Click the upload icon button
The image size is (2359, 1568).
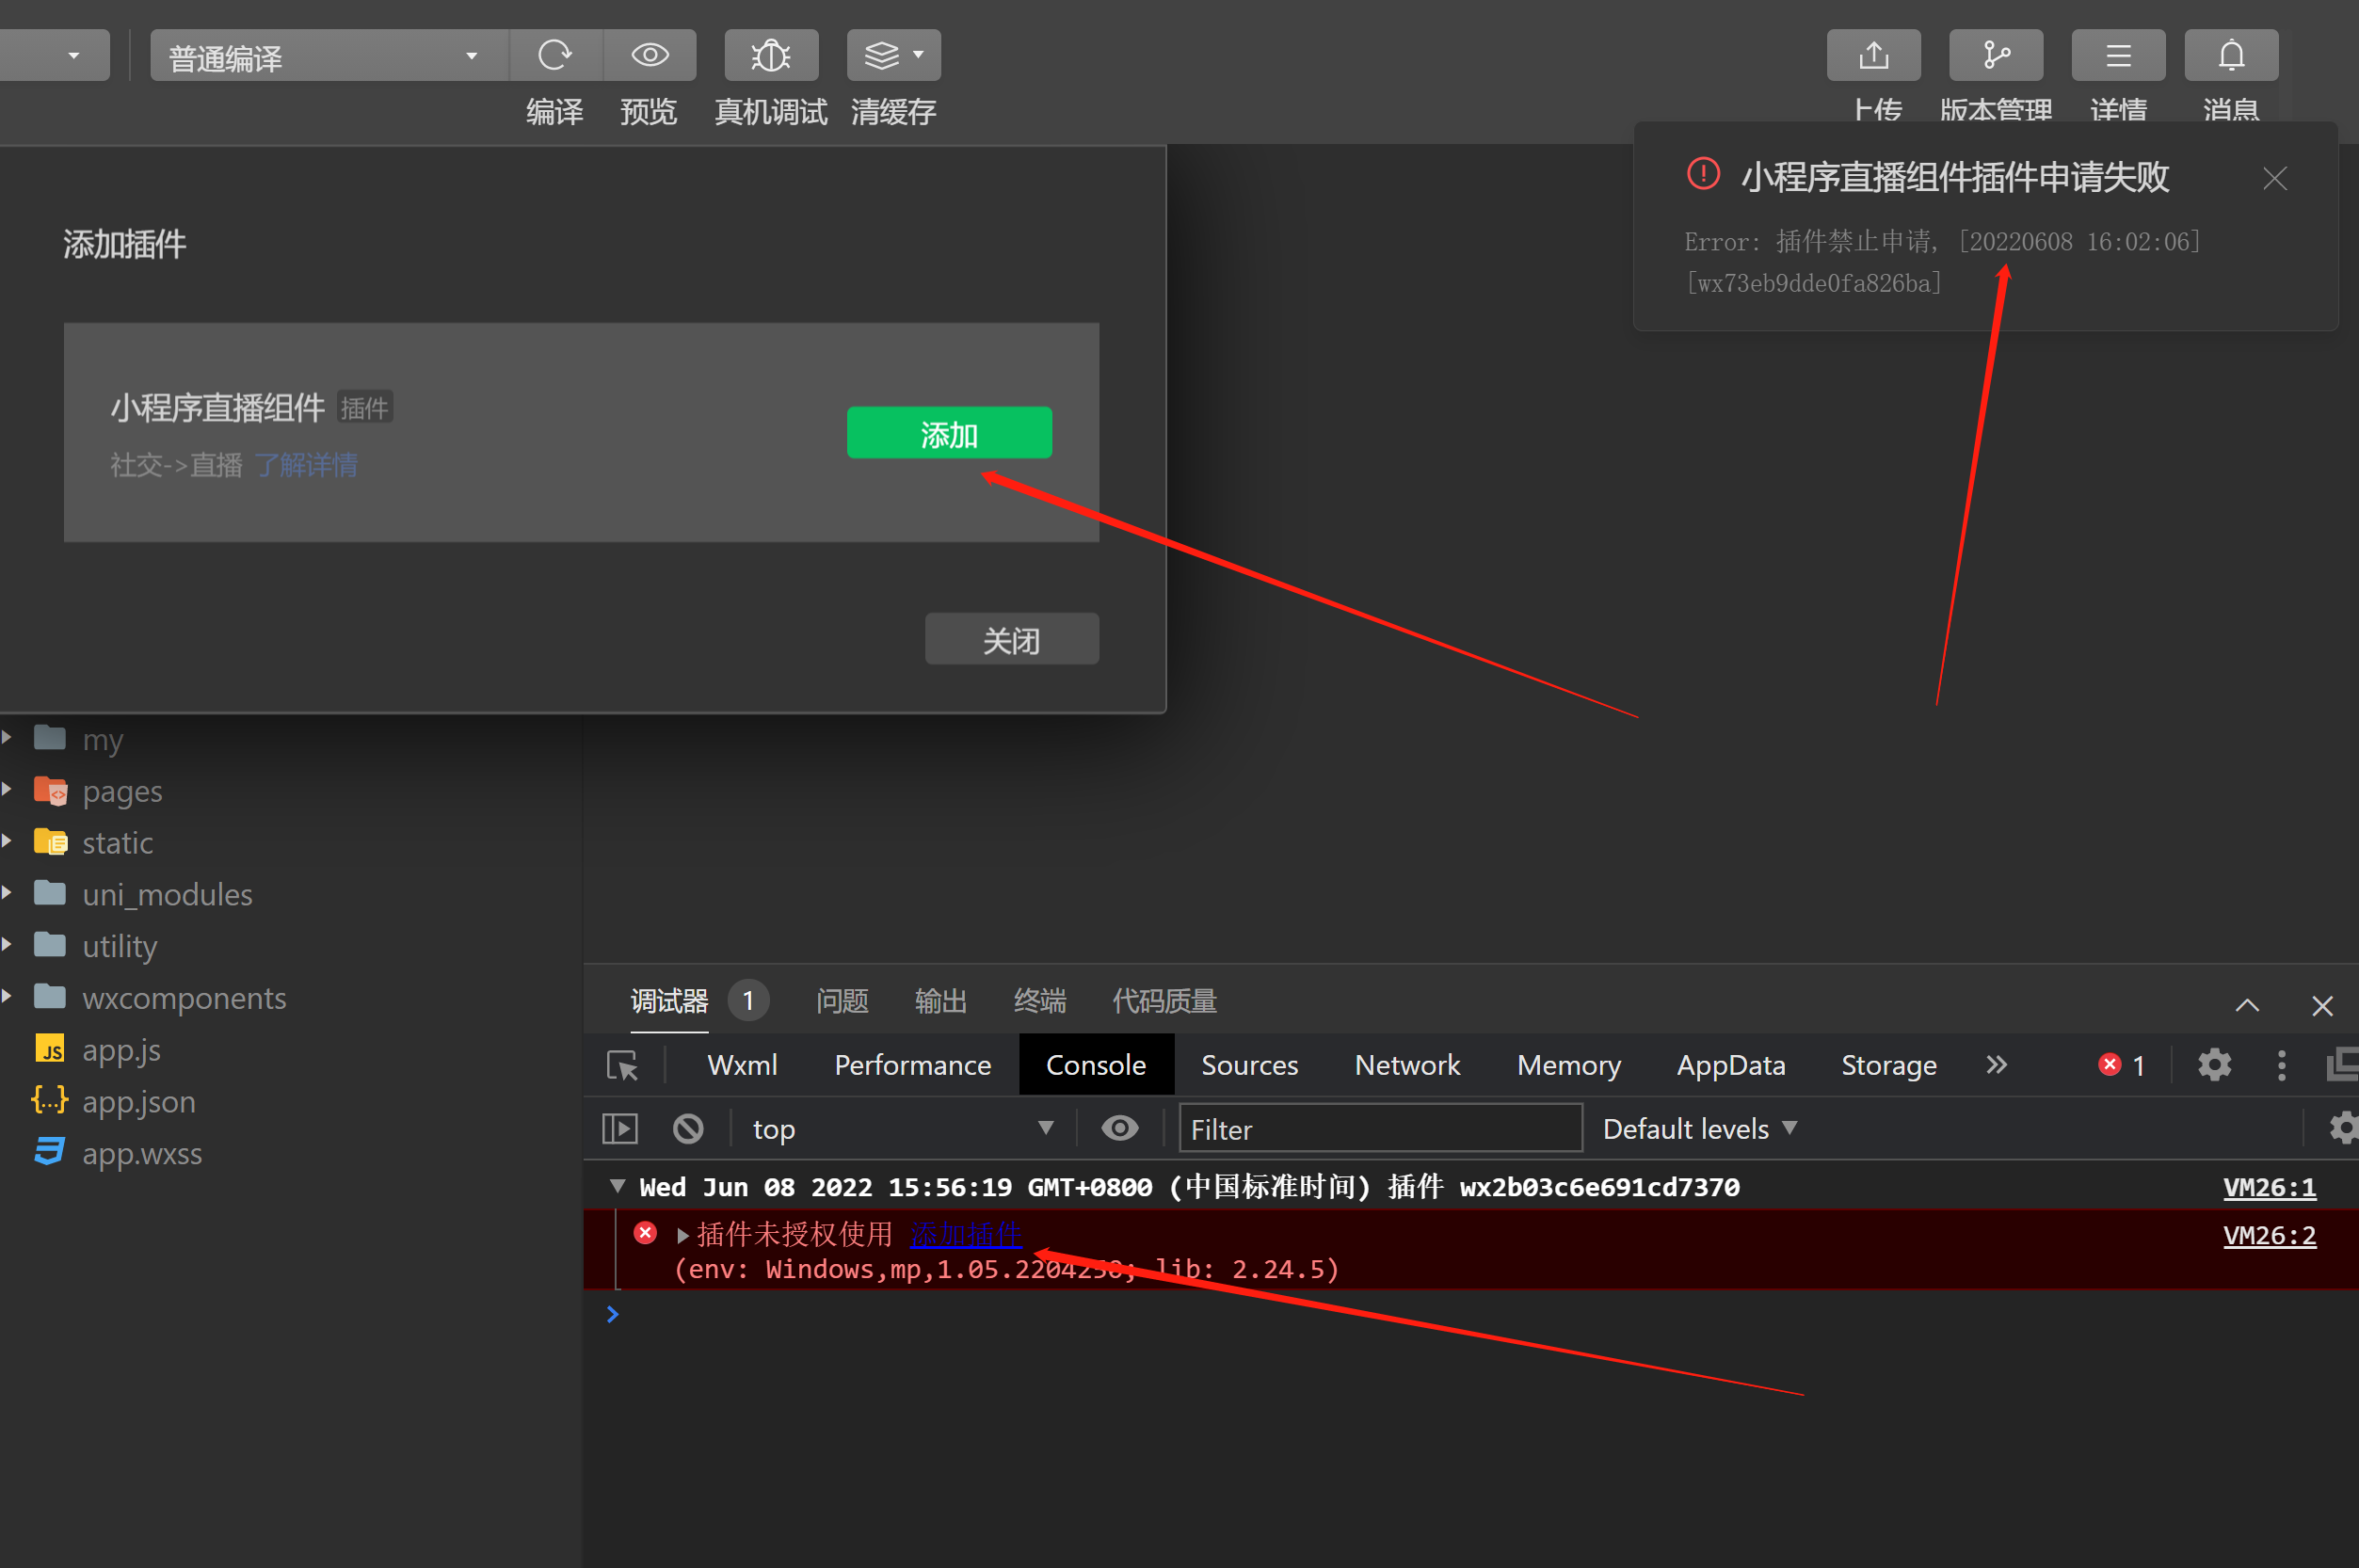(x=1873, y=55)
